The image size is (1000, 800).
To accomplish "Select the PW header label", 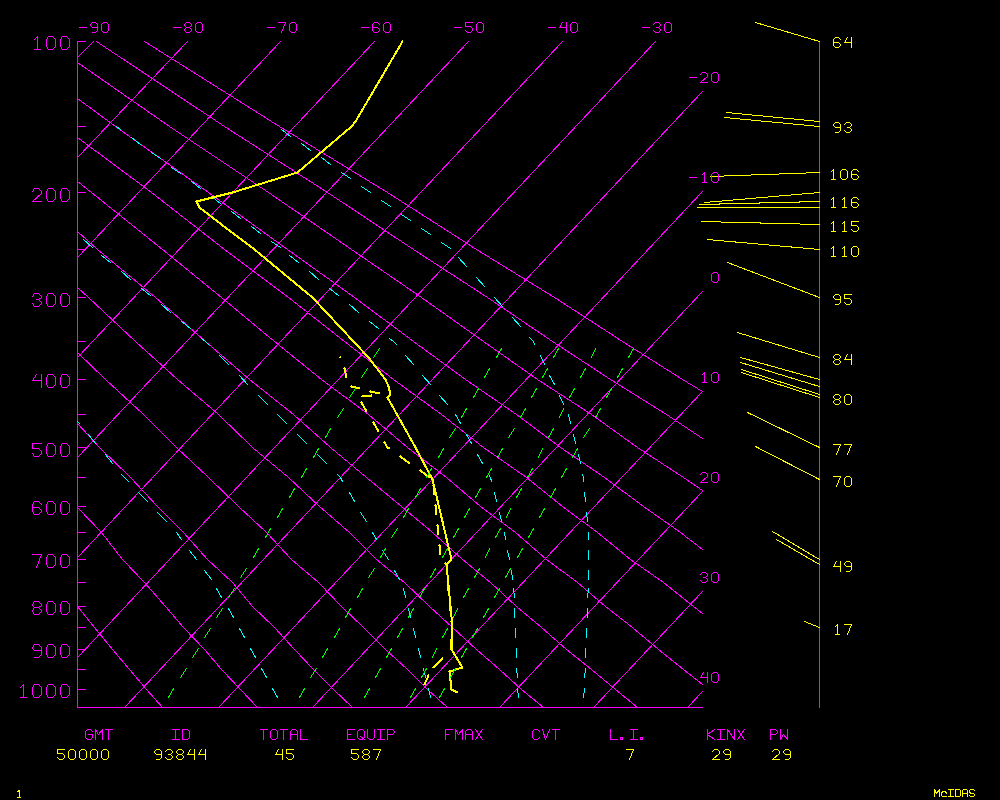I will point(779,735).
